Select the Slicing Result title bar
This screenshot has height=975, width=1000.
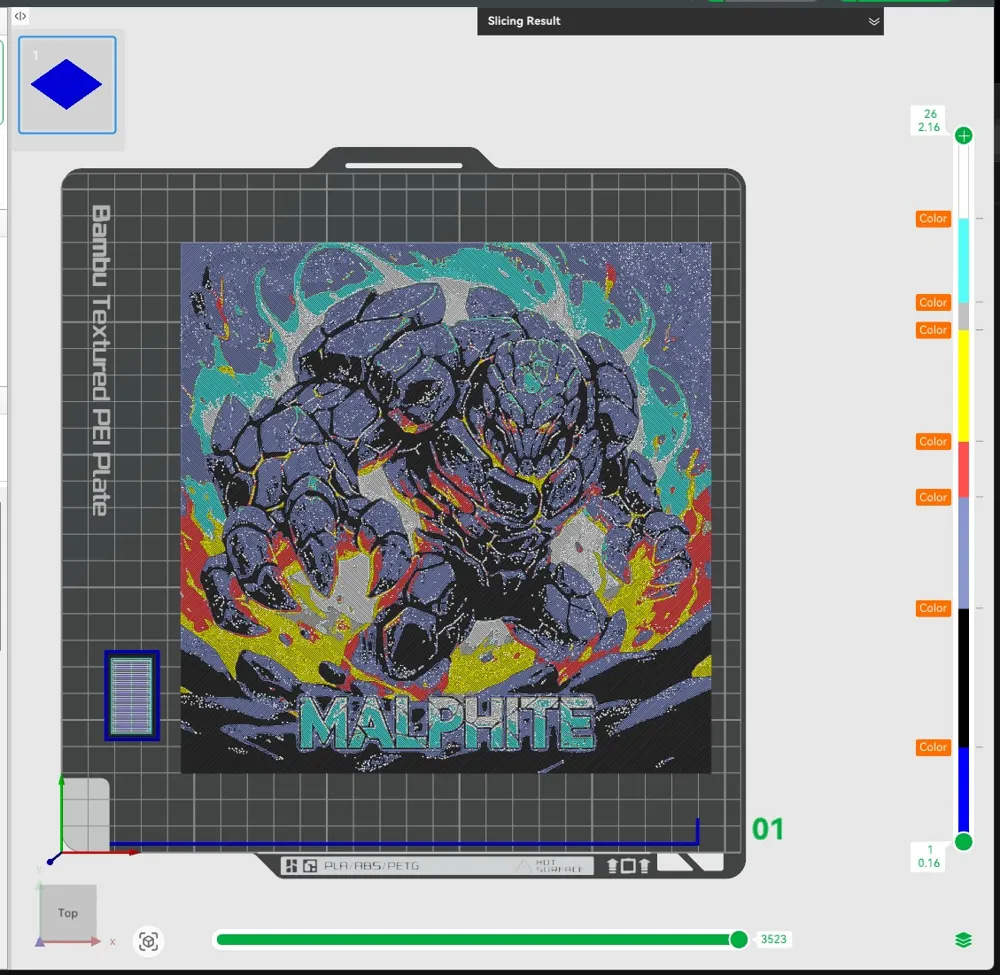click(x=523, y=21)
